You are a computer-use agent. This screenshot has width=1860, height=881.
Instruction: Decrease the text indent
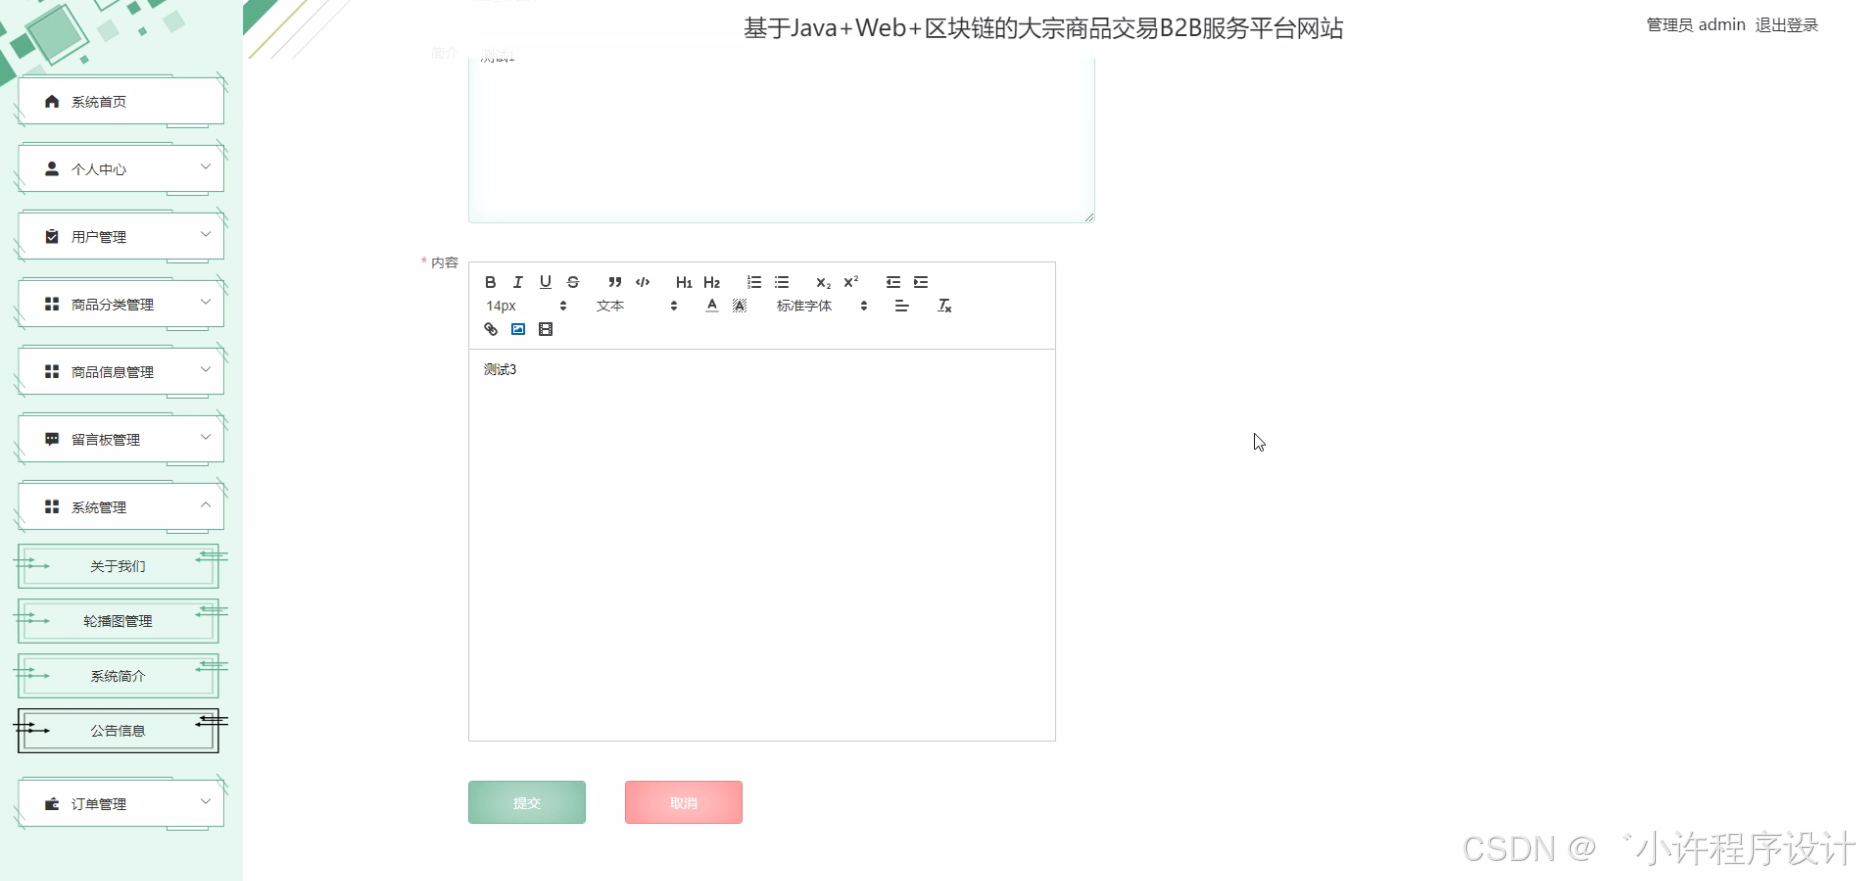click(x=893, y=282)
